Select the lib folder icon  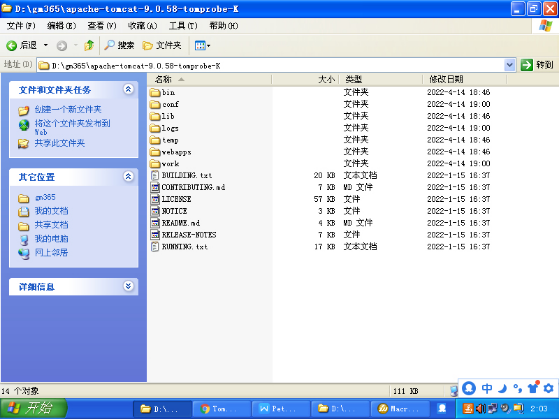(x=155, y=116)
